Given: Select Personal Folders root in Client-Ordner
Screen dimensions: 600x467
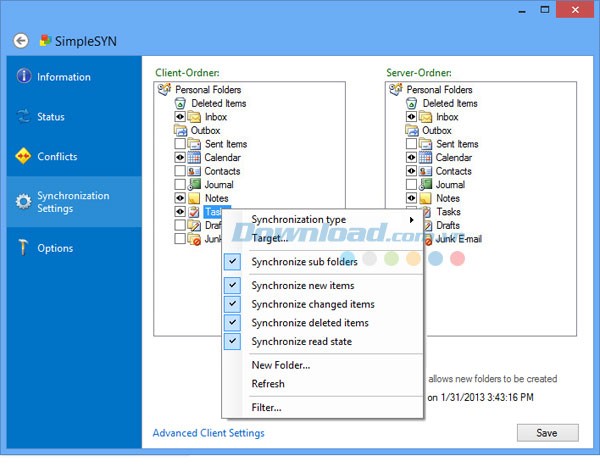Looking at the screenshot, I should (207, 90).
